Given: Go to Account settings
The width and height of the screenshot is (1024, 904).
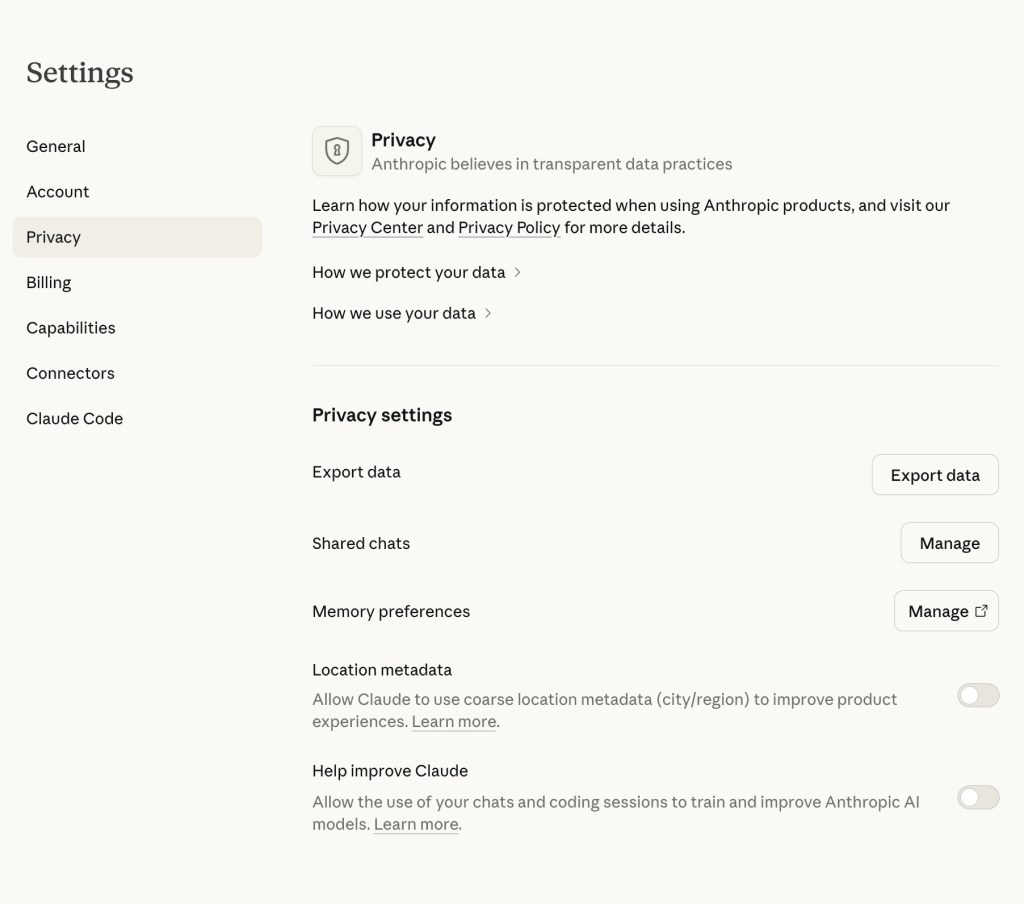Looking at the screenshot, I should click(x=58, y=192).
